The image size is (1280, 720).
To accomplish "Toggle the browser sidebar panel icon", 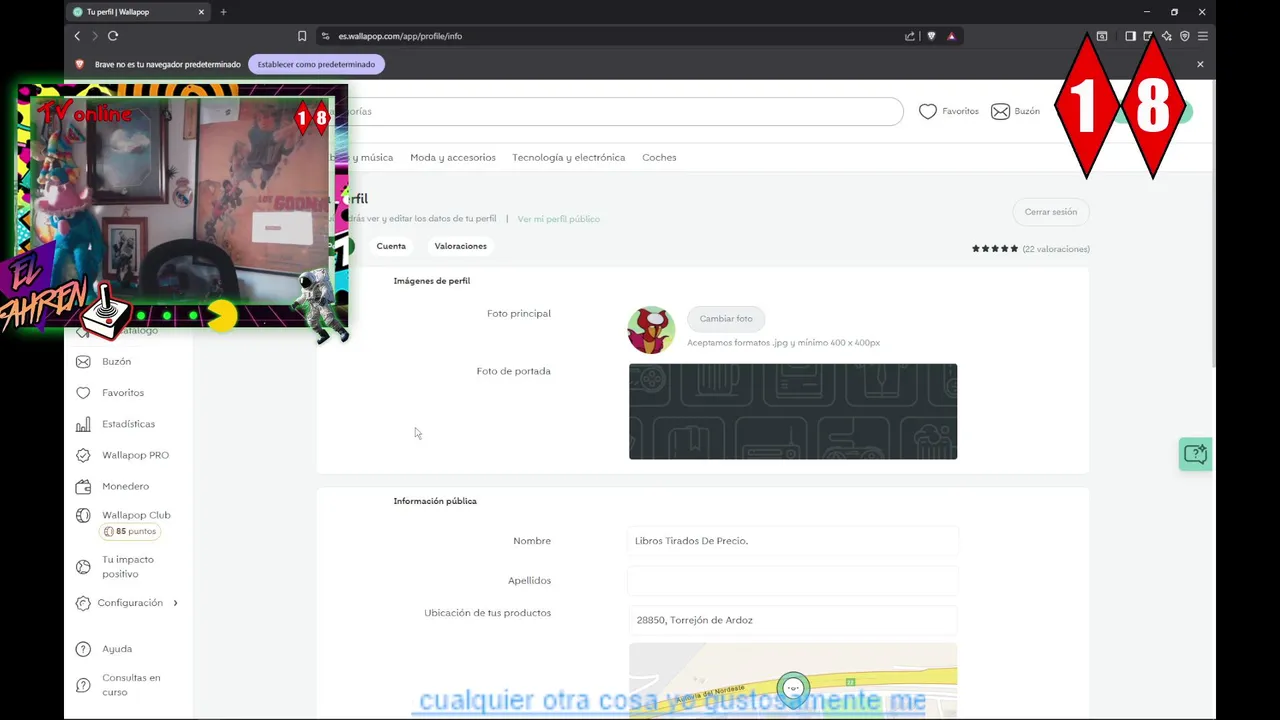I will click(x=1130, y=36).
